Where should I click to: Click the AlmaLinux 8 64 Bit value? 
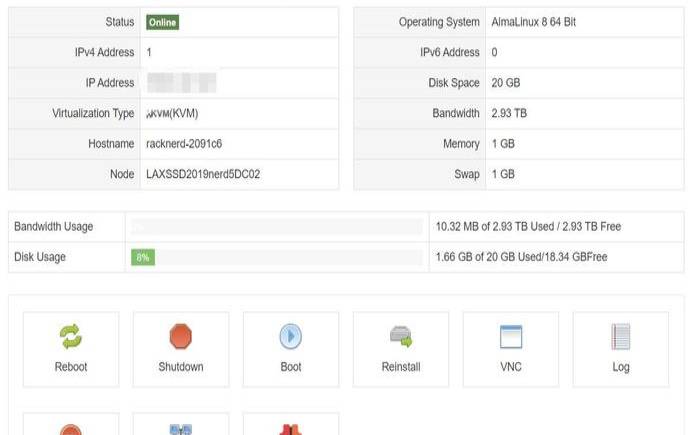(x=534, y=22)
